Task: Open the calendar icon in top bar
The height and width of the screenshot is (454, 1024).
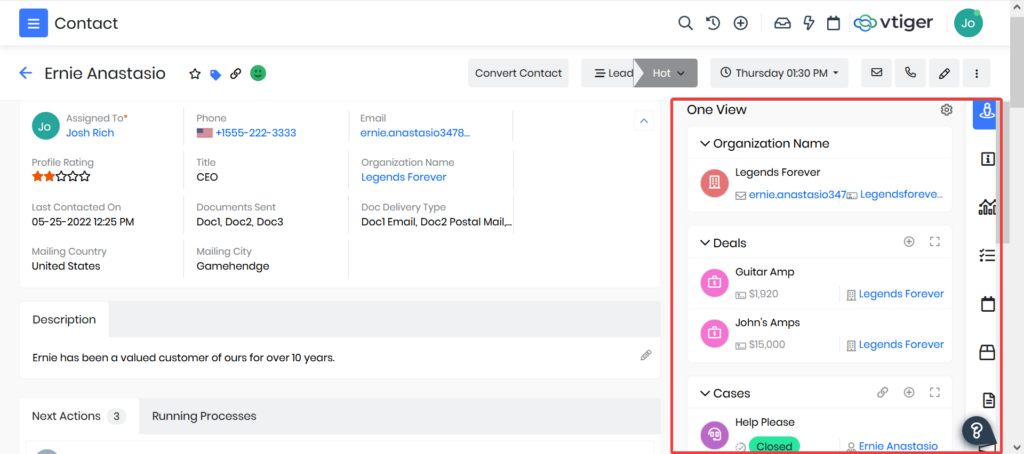Action: click(832, 23)
